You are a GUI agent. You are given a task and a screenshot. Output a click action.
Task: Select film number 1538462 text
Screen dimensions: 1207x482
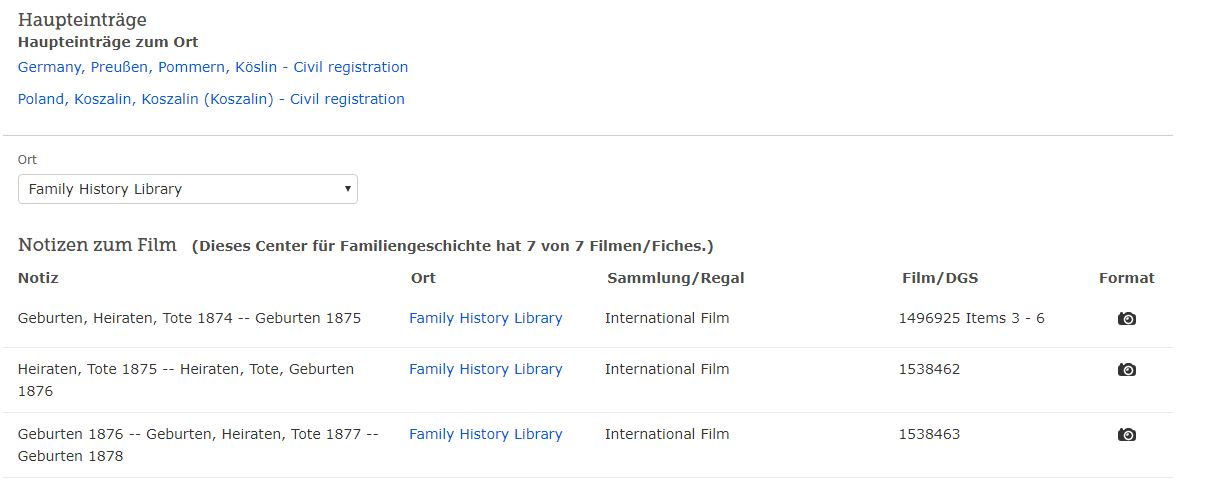(929, 369)
